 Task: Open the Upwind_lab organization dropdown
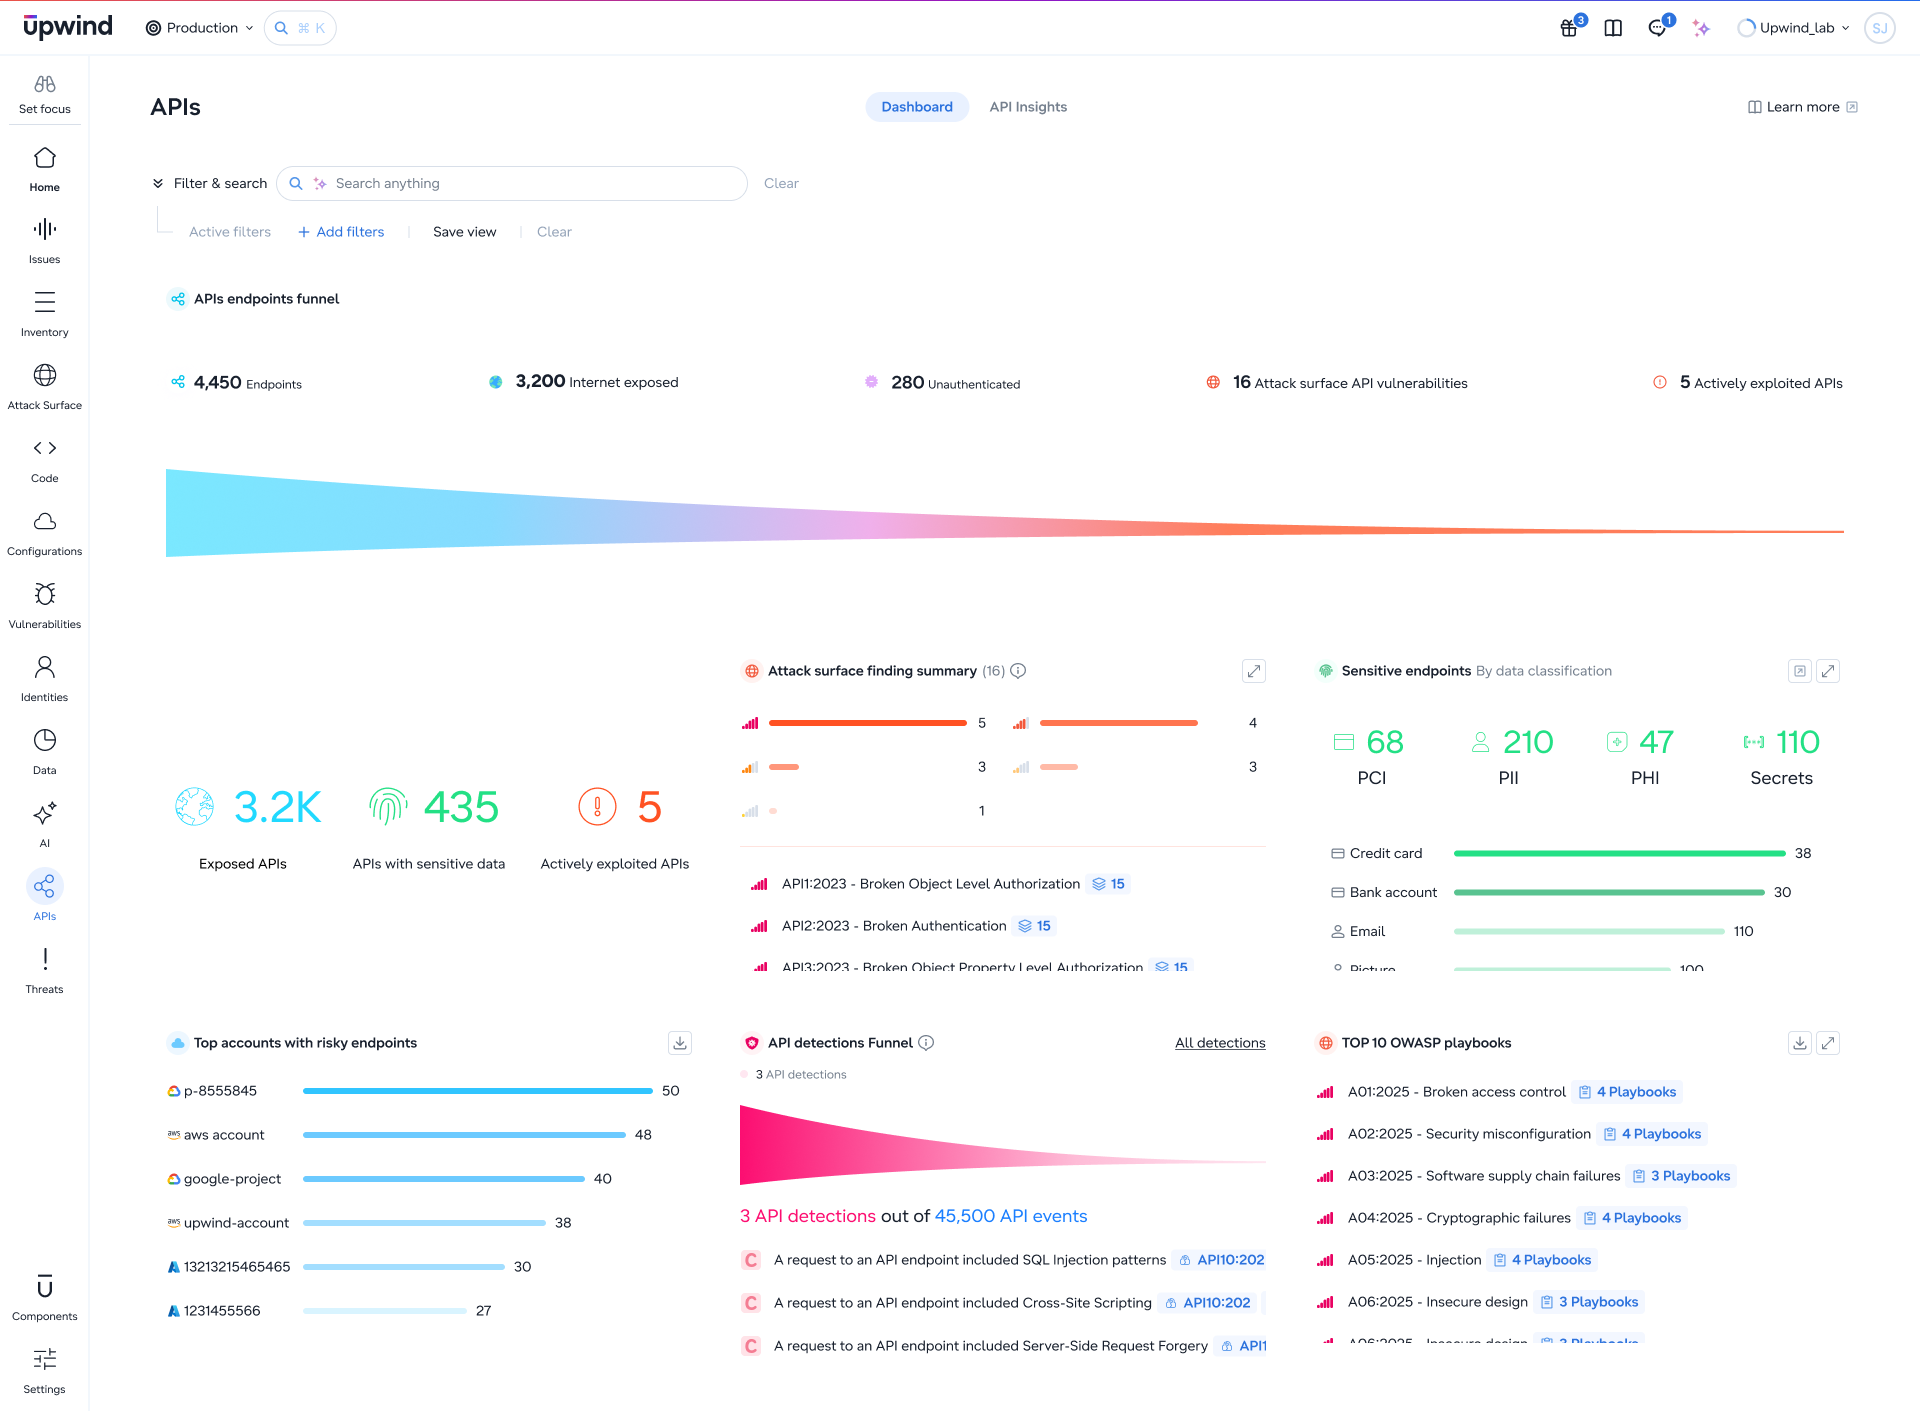point(1794,28)
